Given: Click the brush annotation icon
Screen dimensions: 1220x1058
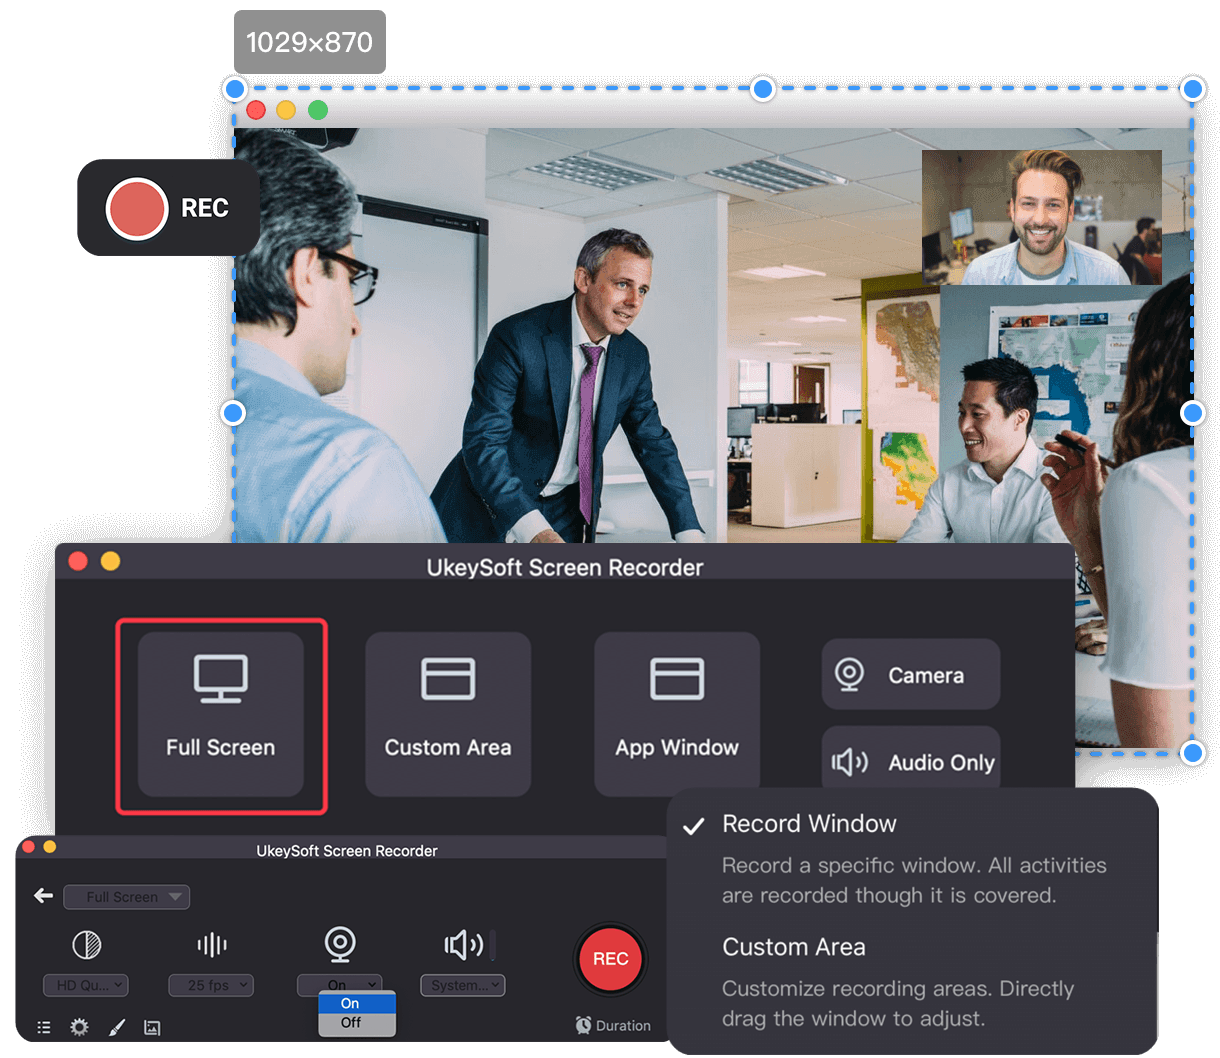Looking at the screenshot, I should 117,1027.
